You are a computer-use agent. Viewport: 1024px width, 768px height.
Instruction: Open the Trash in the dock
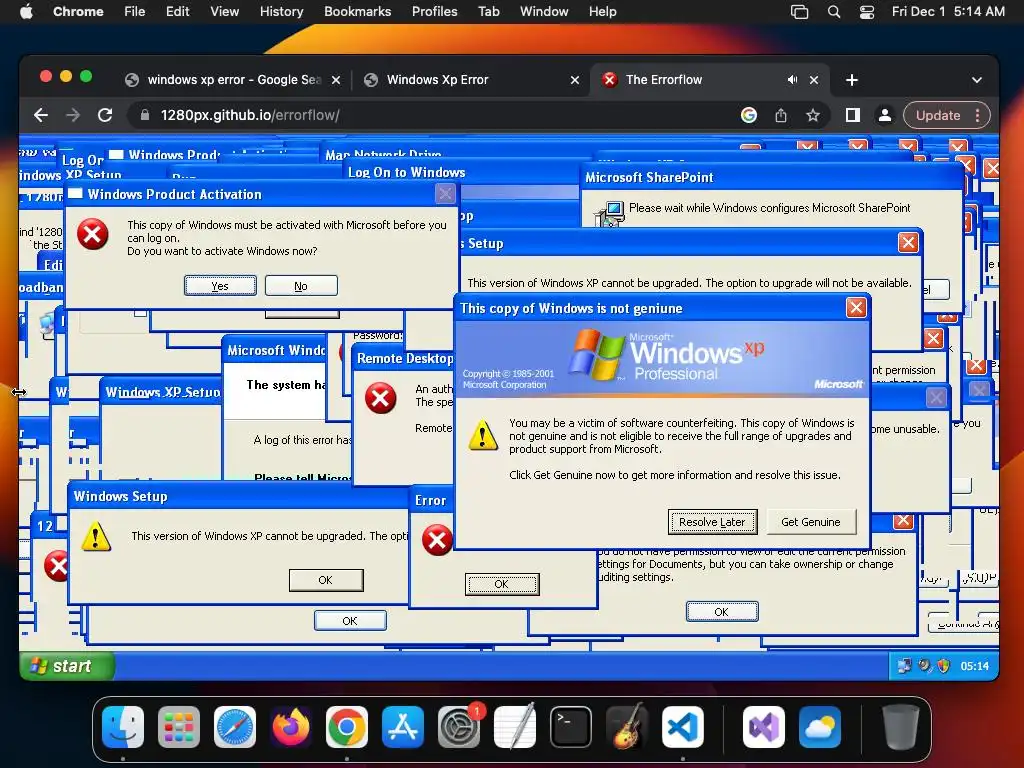(901, 727)
